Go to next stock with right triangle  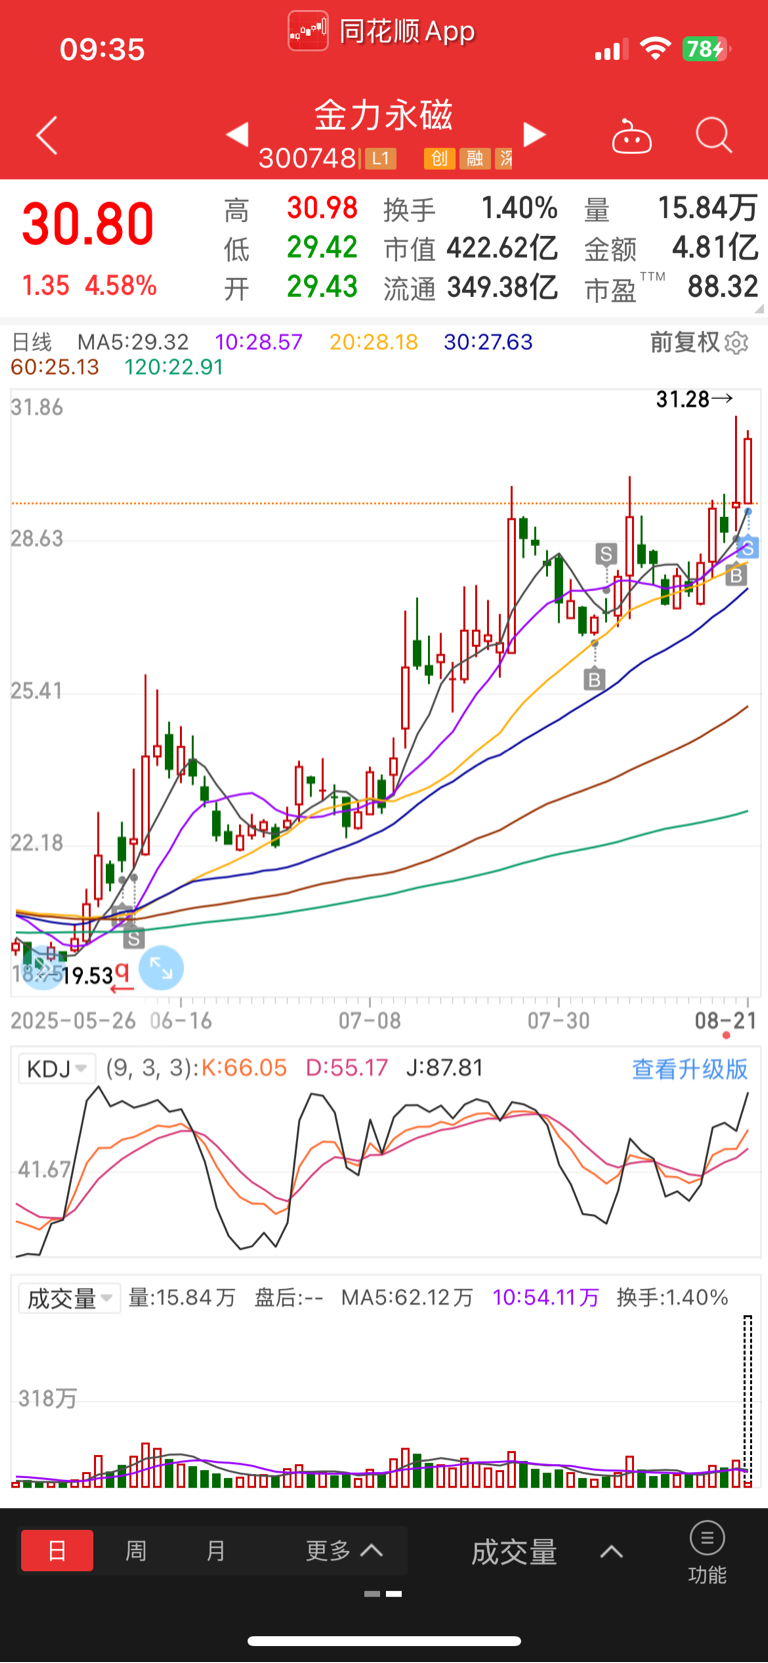pos(535,134)
